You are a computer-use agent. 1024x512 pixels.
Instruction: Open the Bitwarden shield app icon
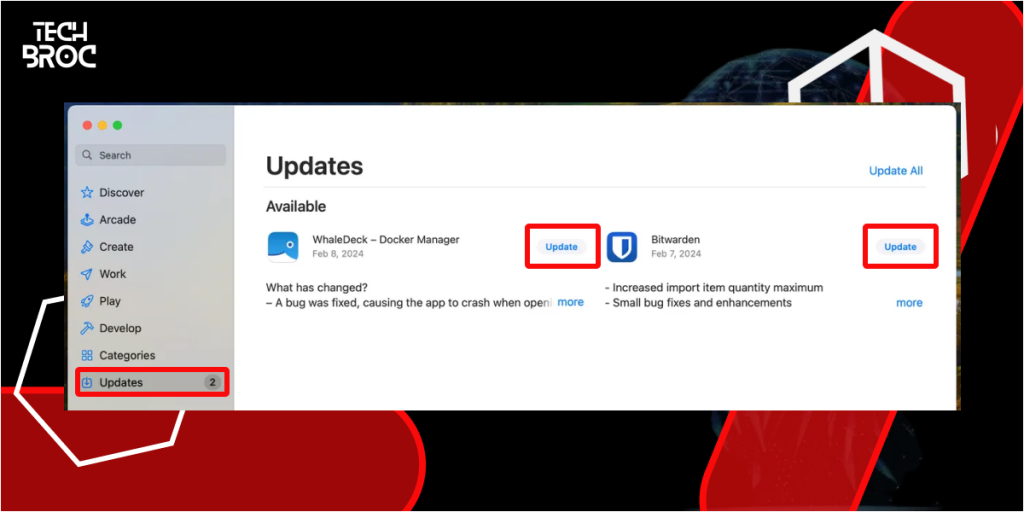[x=622, y=247]
